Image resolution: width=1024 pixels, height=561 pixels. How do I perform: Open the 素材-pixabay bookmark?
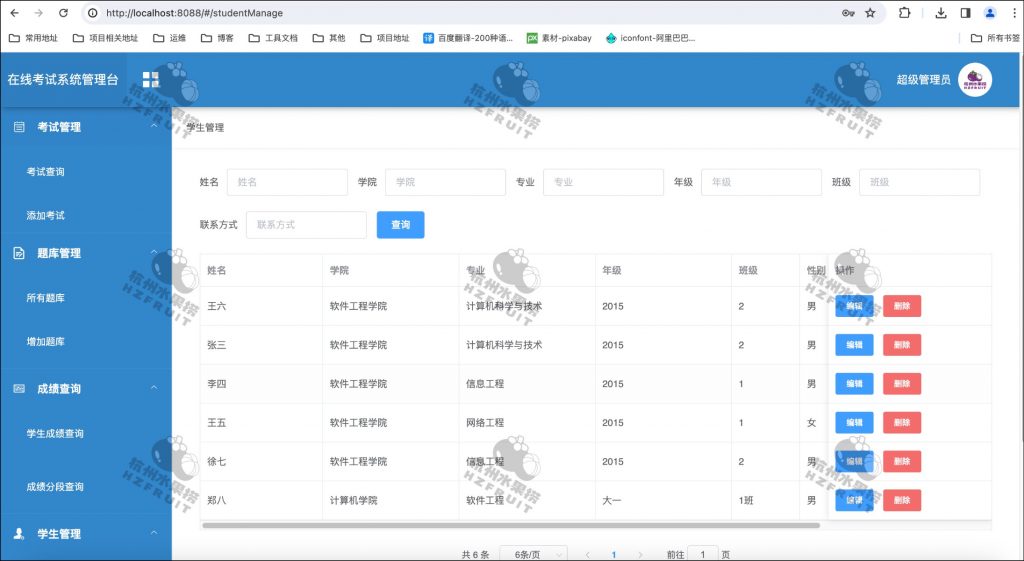click(559, 38)
